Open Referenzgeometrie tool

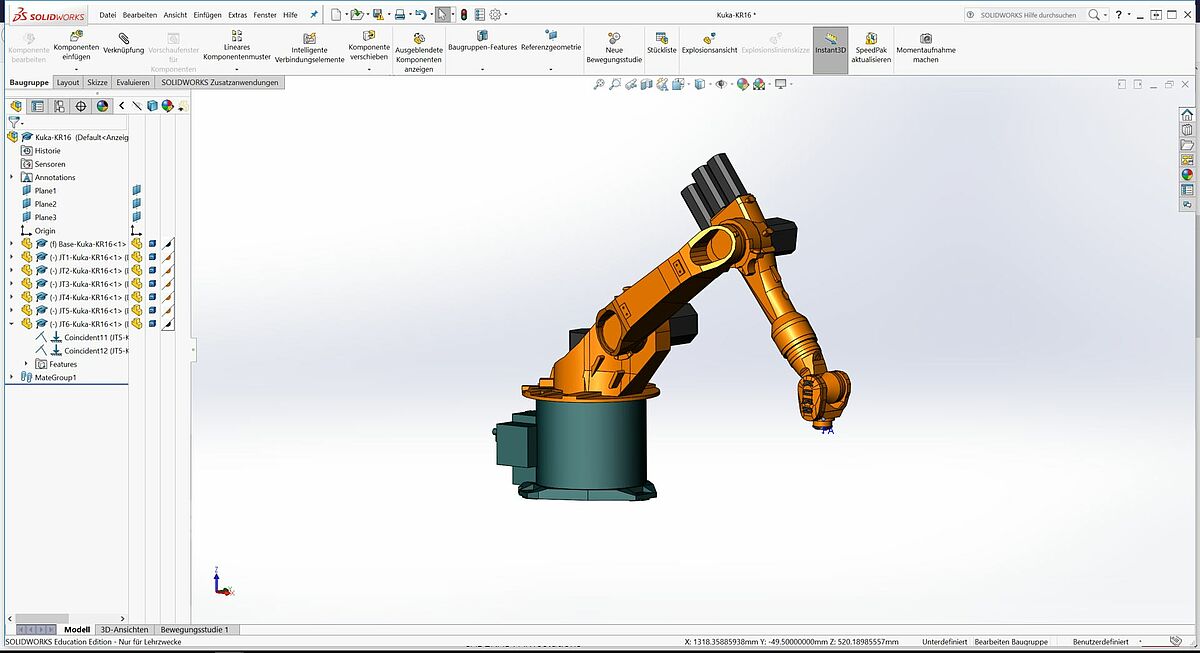551,42
